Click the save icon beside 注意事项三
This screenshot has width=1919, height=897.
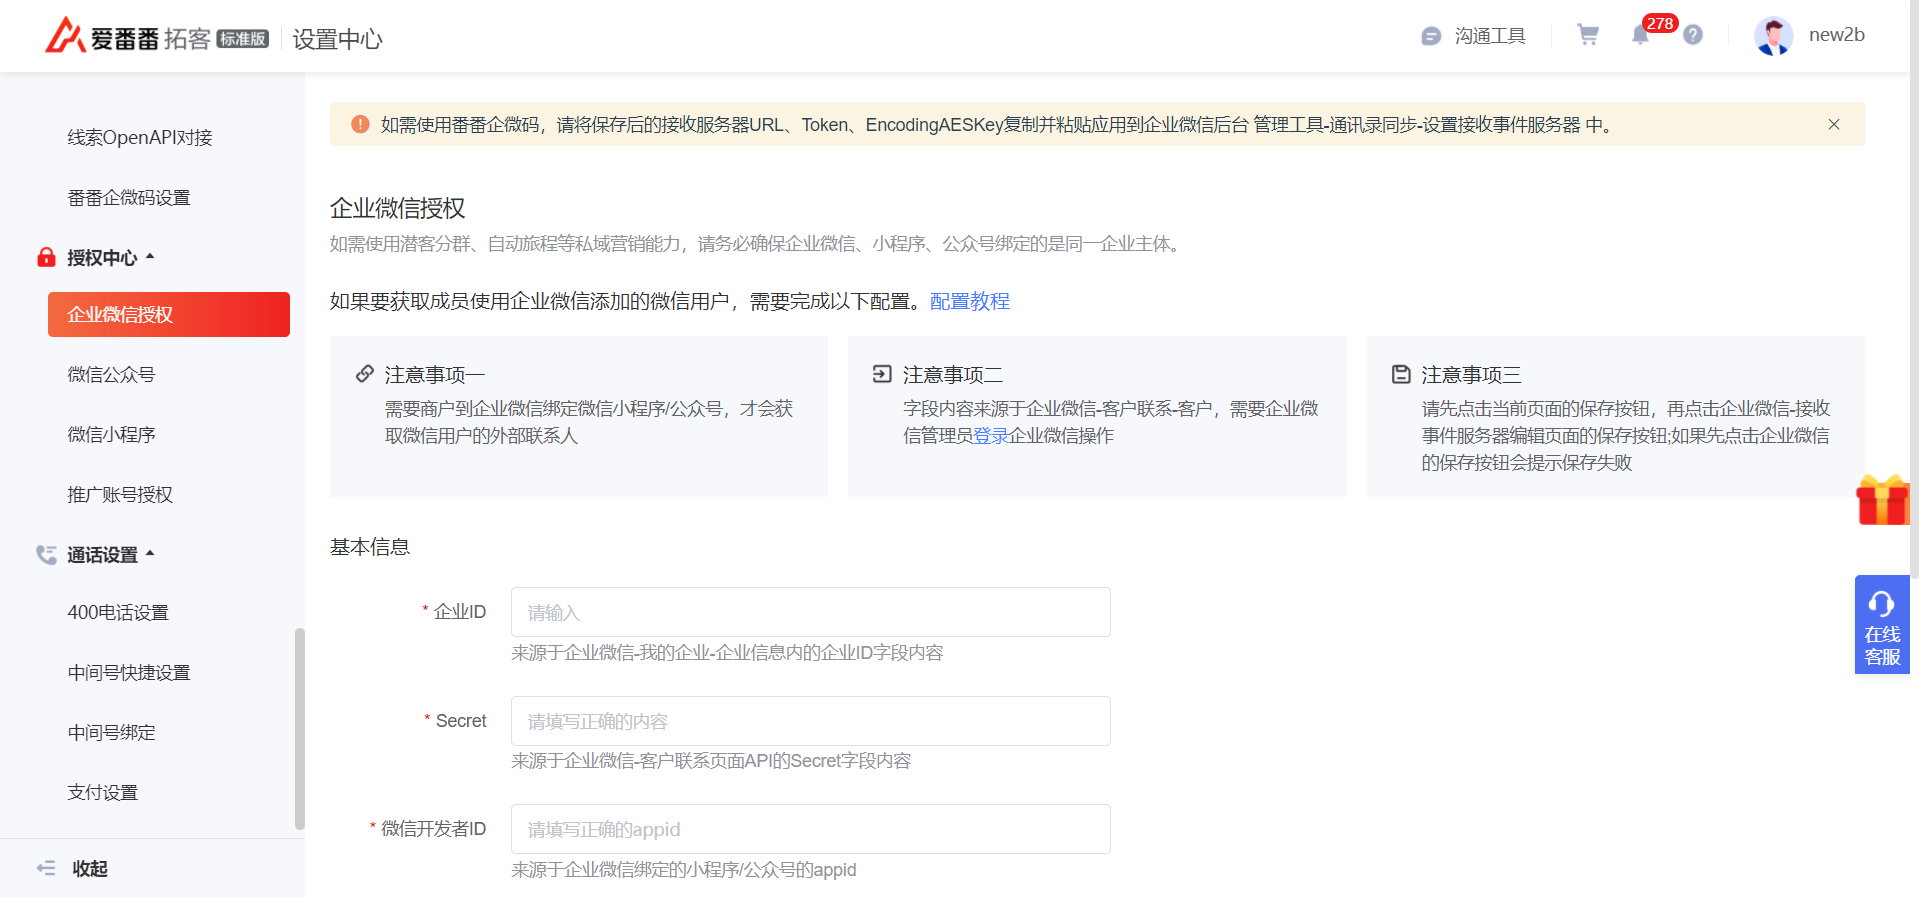1401,374
